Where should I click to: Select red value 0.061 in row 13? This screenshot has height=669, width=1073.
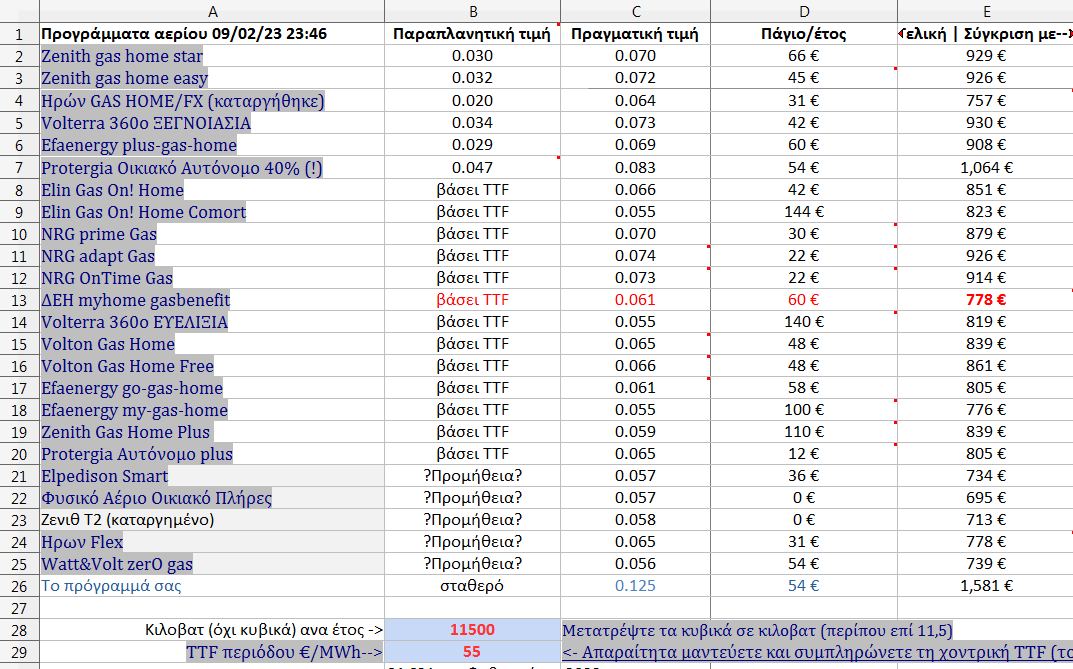[x=635, y=300]
